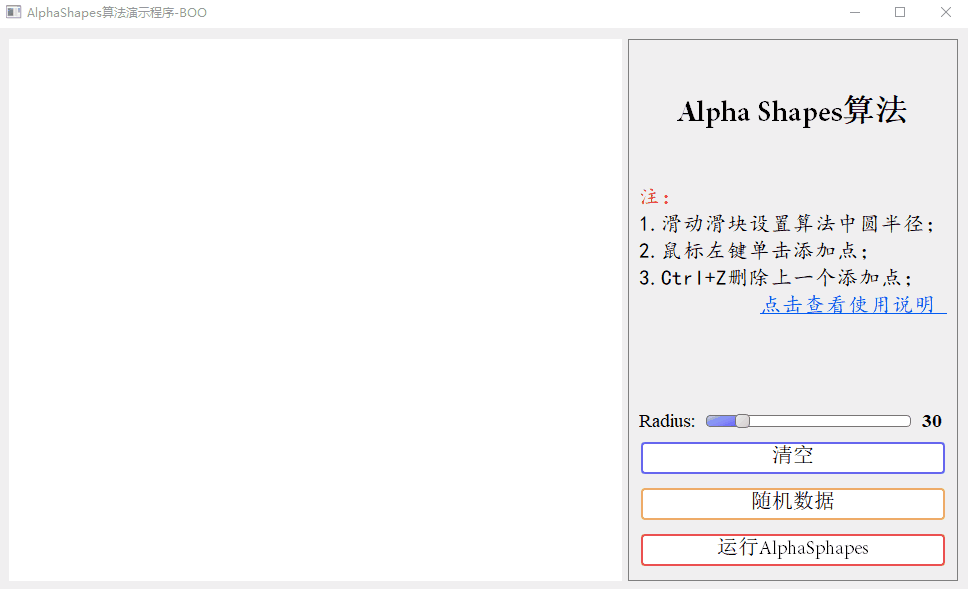
Task: Open the 点击查看使用说明 usage link
Action: [853, 304]
